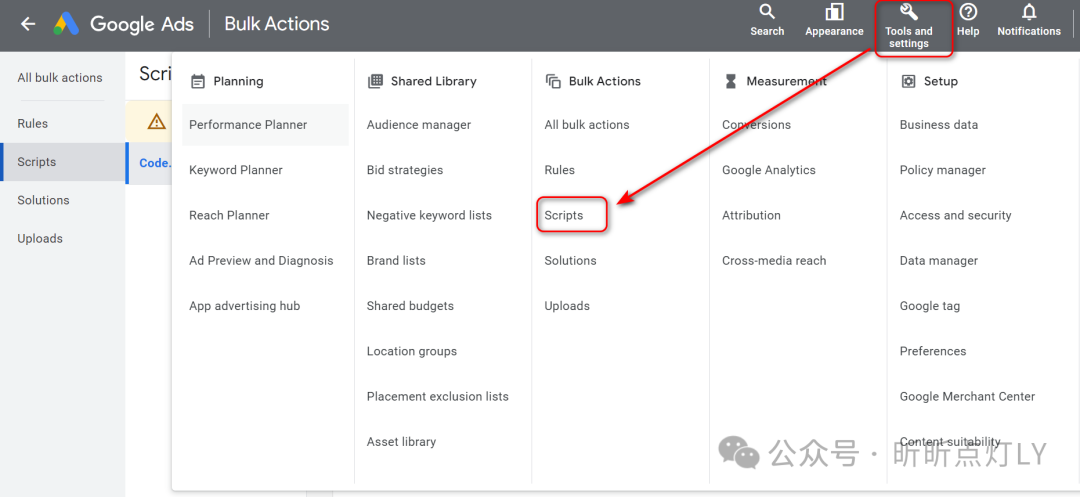The image size is (1080, 497).
Task: Click the yellow warning triangle icon
Action: pyautogui.click(x=156, y=121)
